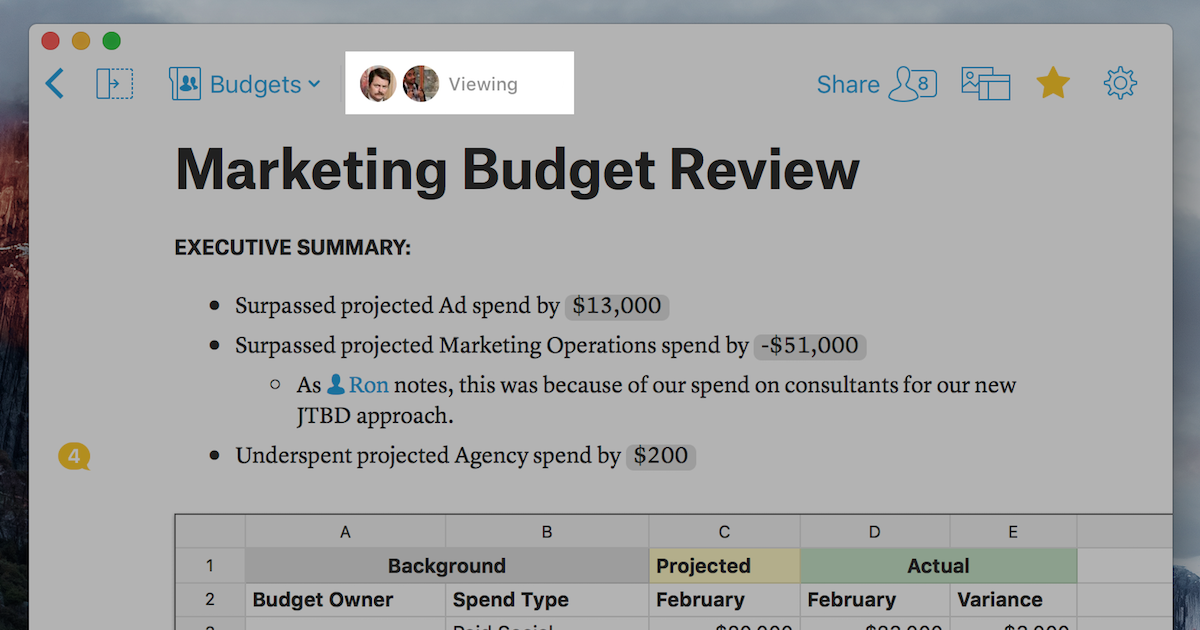Select row 1 header in spreadsheet
1200x630 pixels.
click(x=210, y=566)
